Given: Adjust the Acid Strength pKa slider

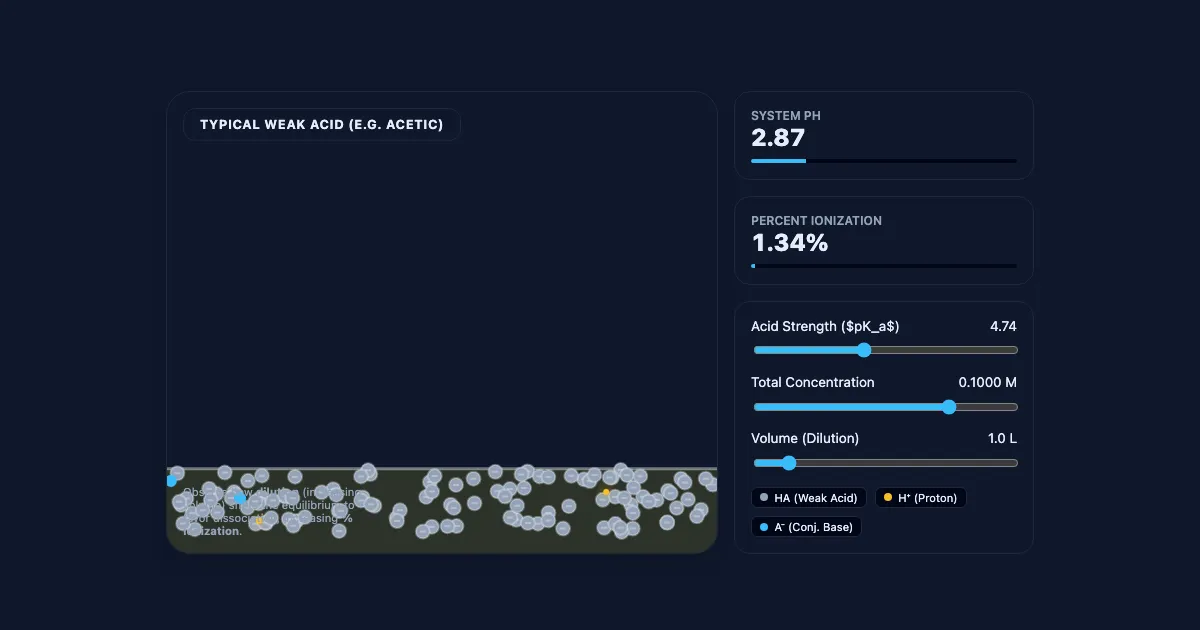Looking at the screenshot, I should 885,350.
